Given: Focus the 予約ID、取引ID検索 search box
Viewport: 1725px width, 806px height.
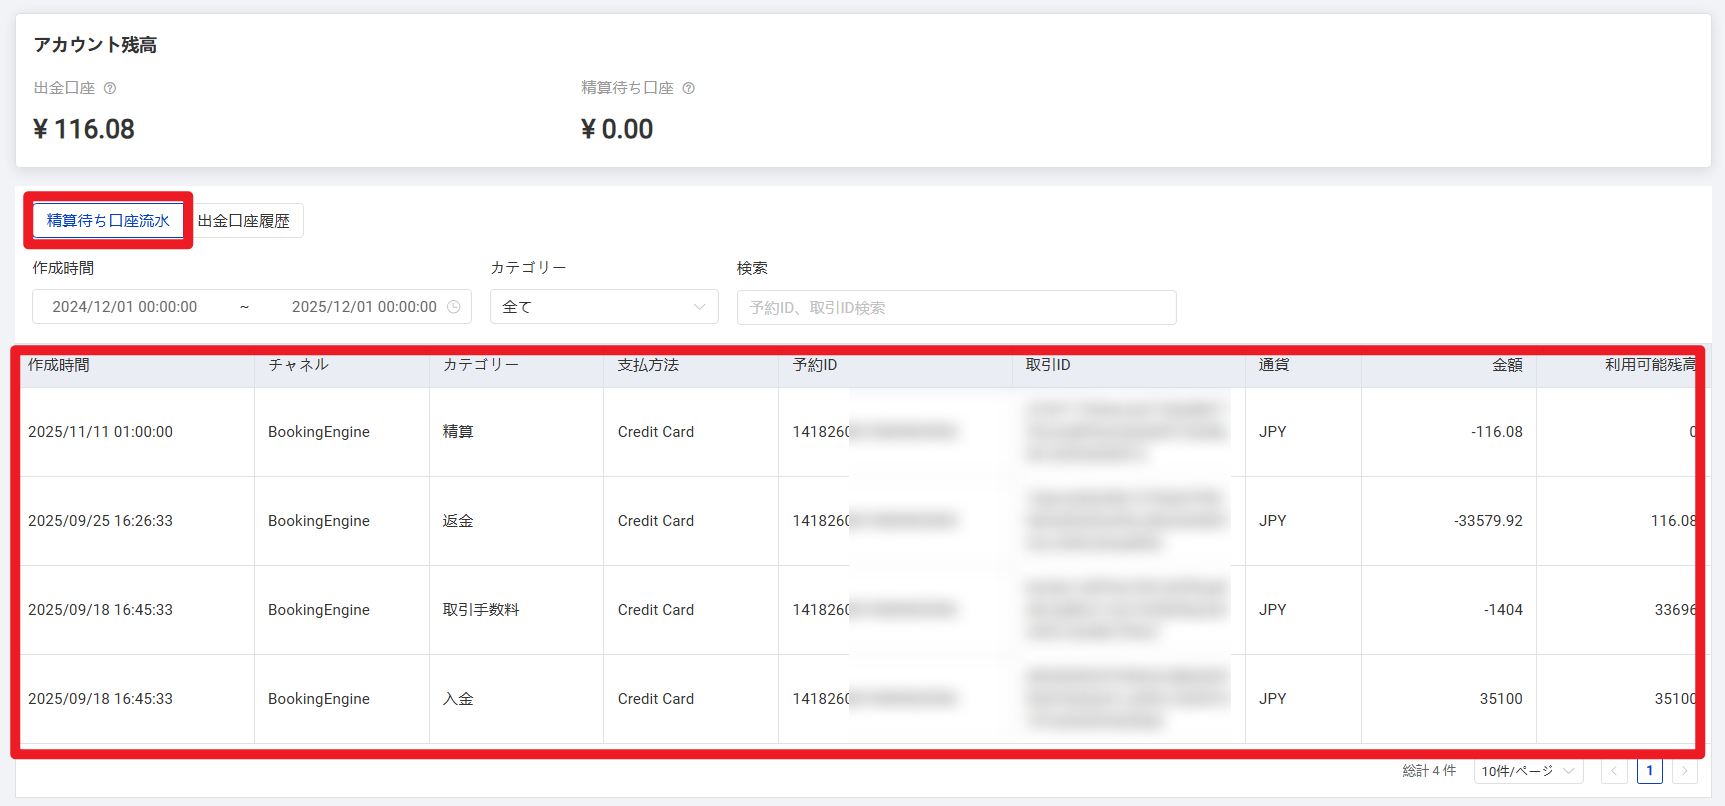Looking at the screenshot, I should [955, 308].
